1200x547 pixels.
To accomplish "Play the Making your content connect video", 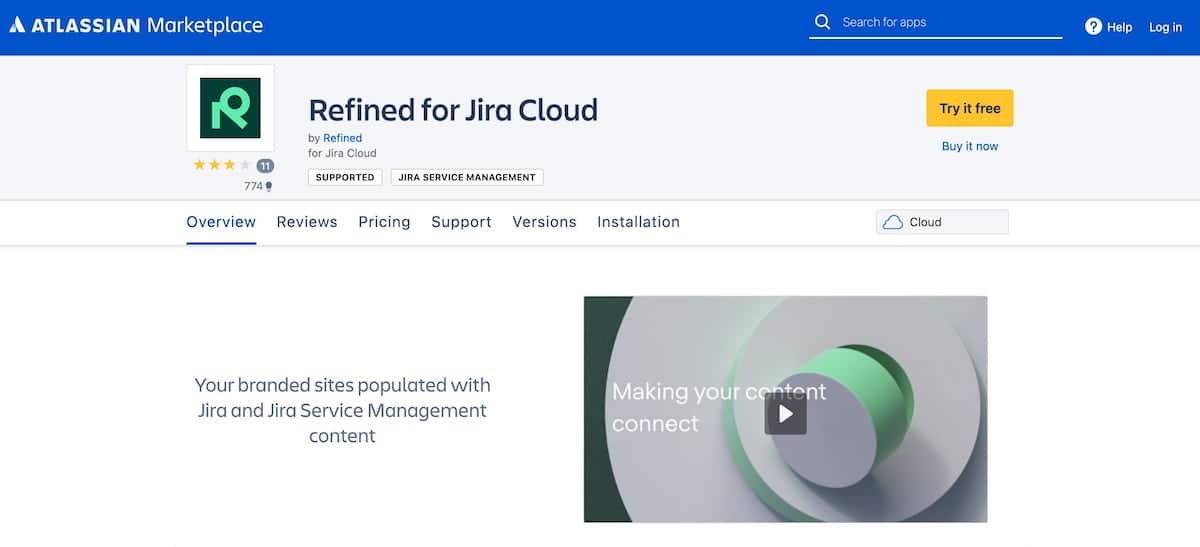I will [x=786, y=413].
